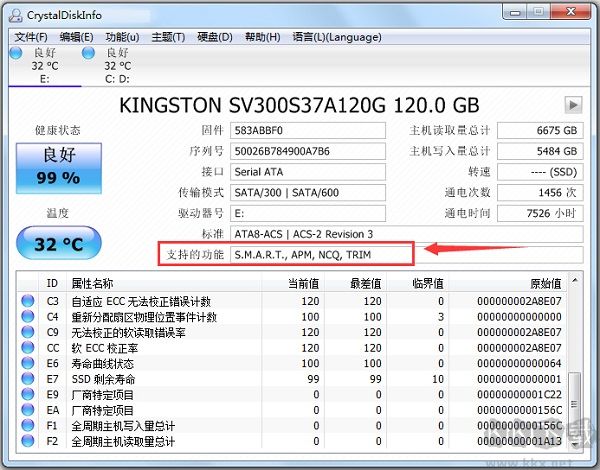Click the 32 °C temperature button
The image size is (600, 470).
pyautogui.click(x=59, y=243)
